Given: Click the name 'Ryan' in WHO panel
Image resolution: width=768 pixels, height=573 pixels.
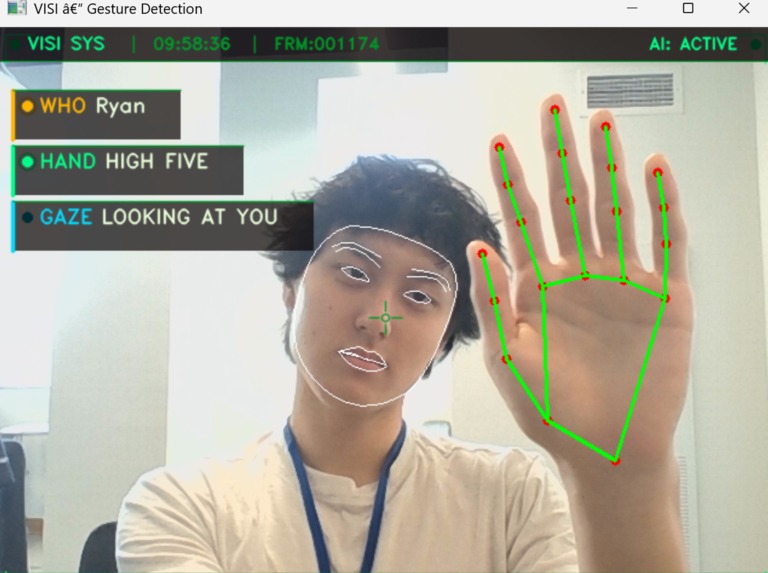Looking at the screenshot, I should [x=120, y=107].
